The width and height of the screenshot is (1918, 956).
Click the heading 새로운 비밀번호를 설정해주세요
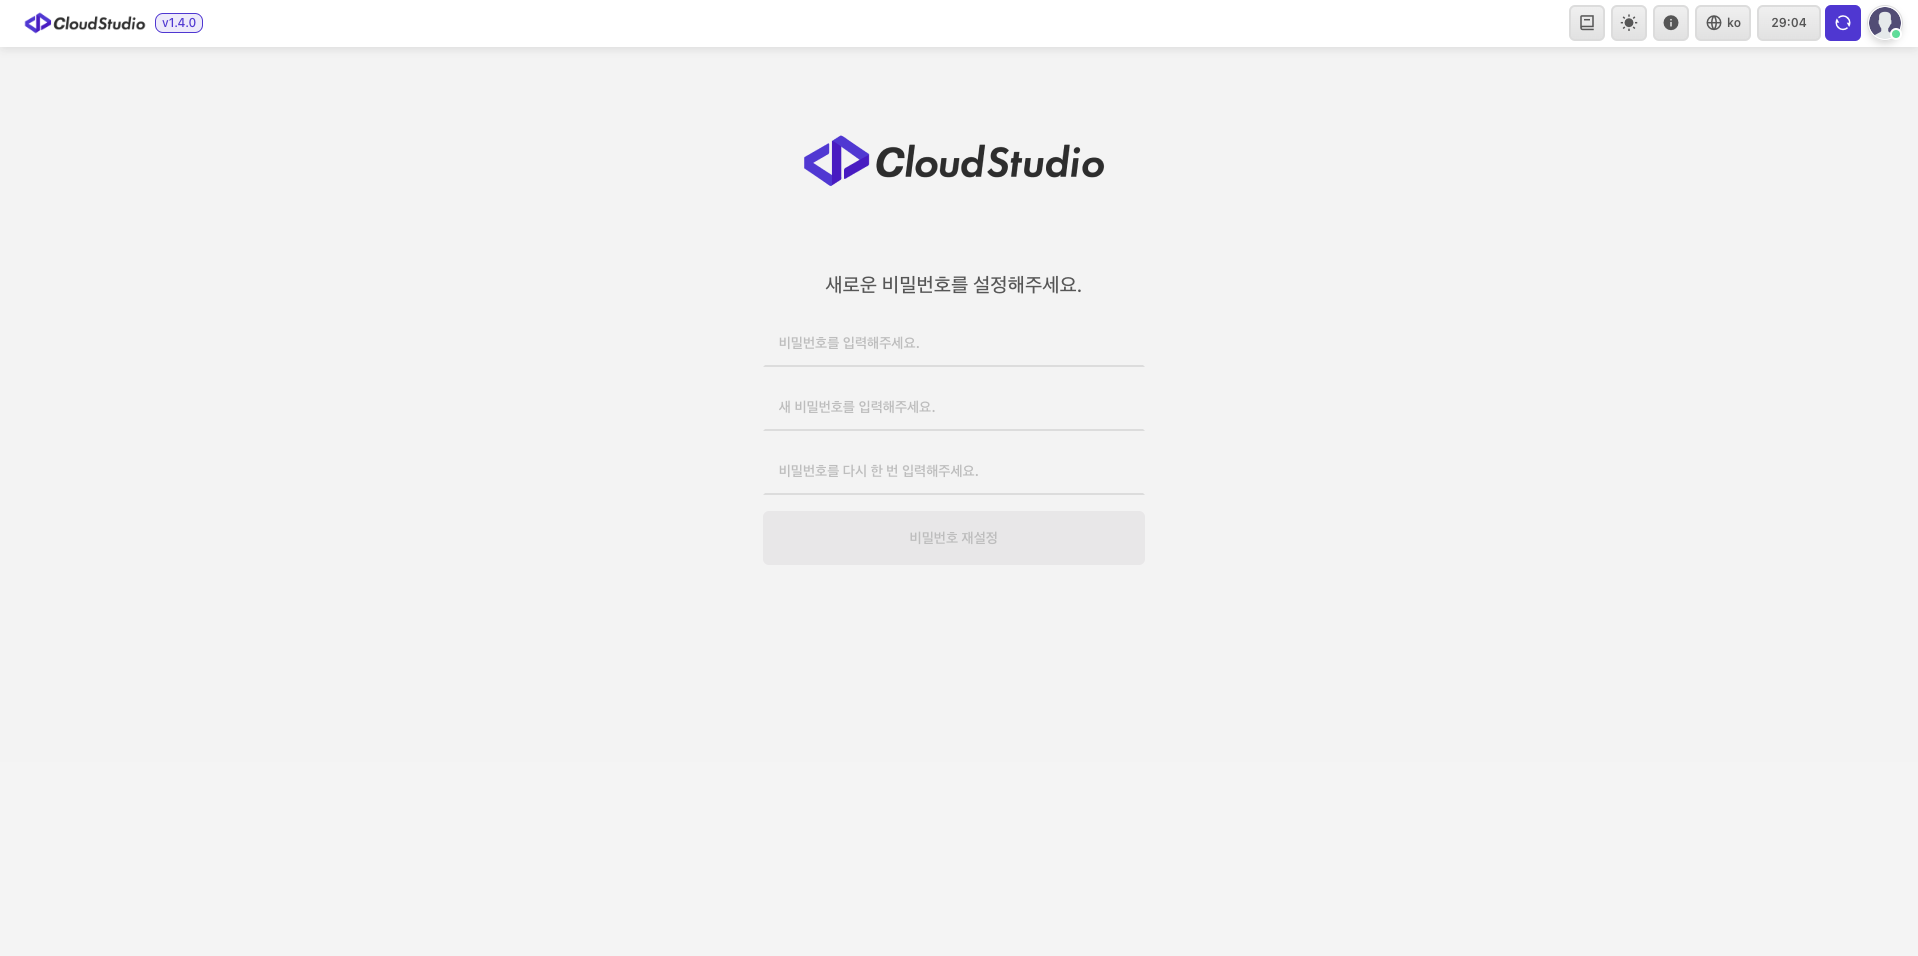954,285
